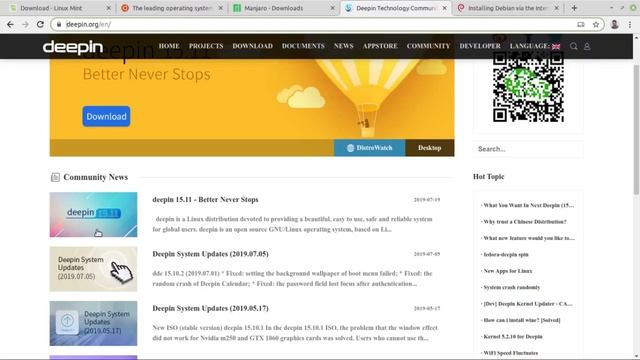This screenshot has width=640, height=360.
Task: Open the HOME menu item
Action: (x=169, y=46)
